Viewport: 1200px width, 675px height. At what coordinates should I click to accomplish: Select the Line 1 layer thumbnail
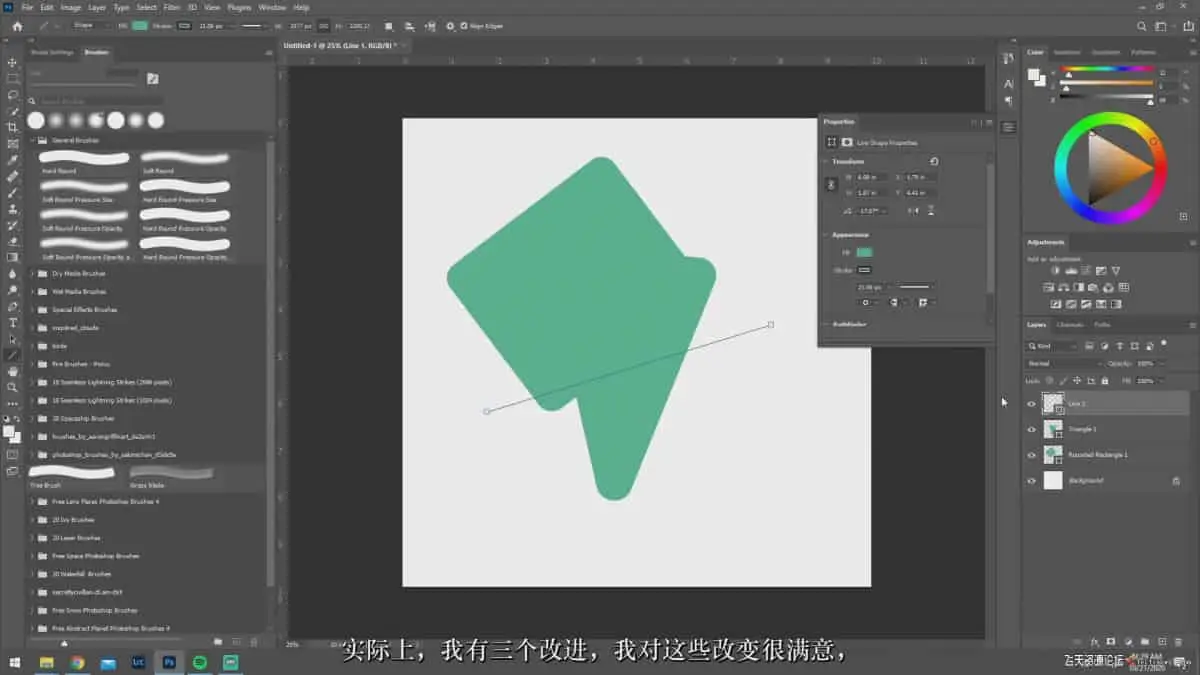click(1052, 403)
